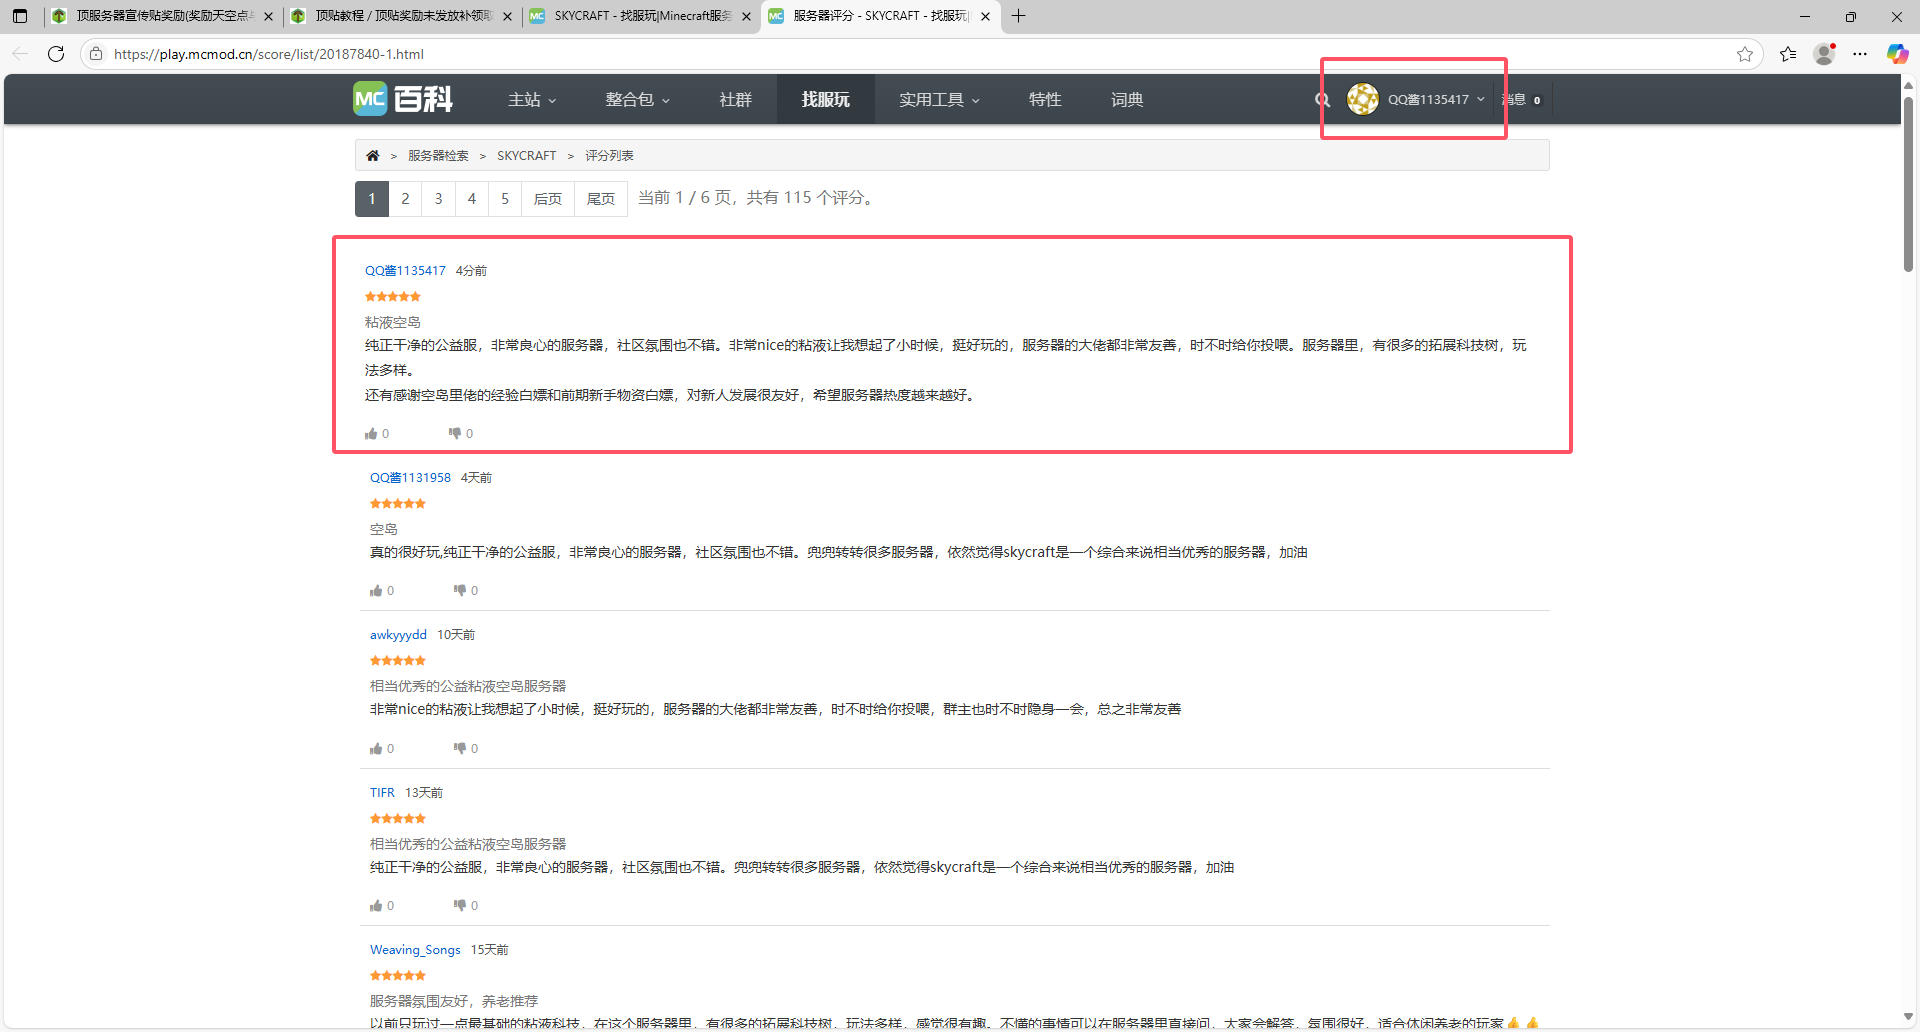Open reviewer Weaving_Songs profile link
1920x1032 pixels.
pyautogui.click(x=415, y=950)
